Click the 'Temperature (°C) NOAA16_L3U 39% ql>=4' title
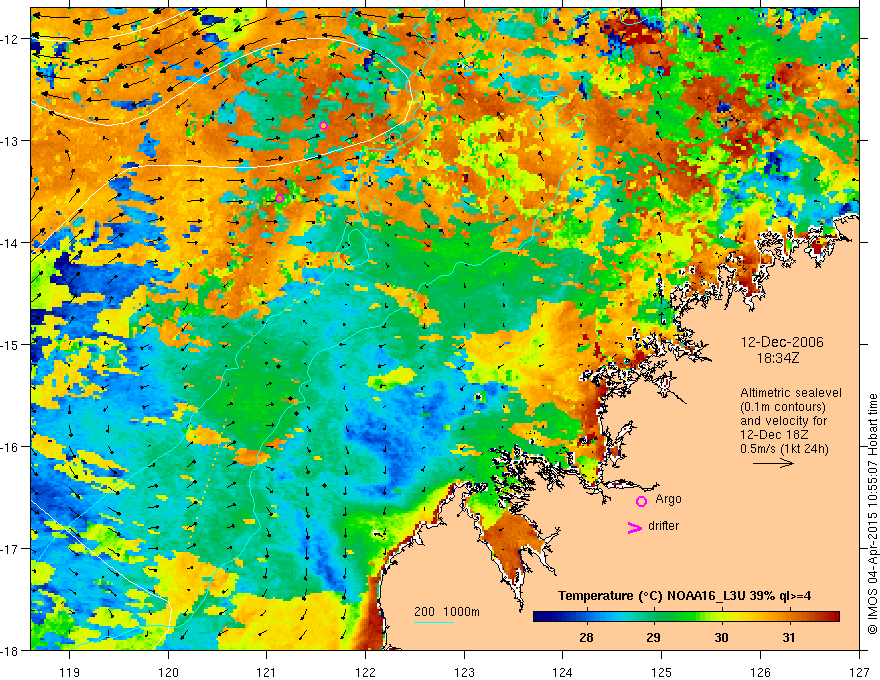The width and height of the screenshot is (880, 680). coord(684,596)
